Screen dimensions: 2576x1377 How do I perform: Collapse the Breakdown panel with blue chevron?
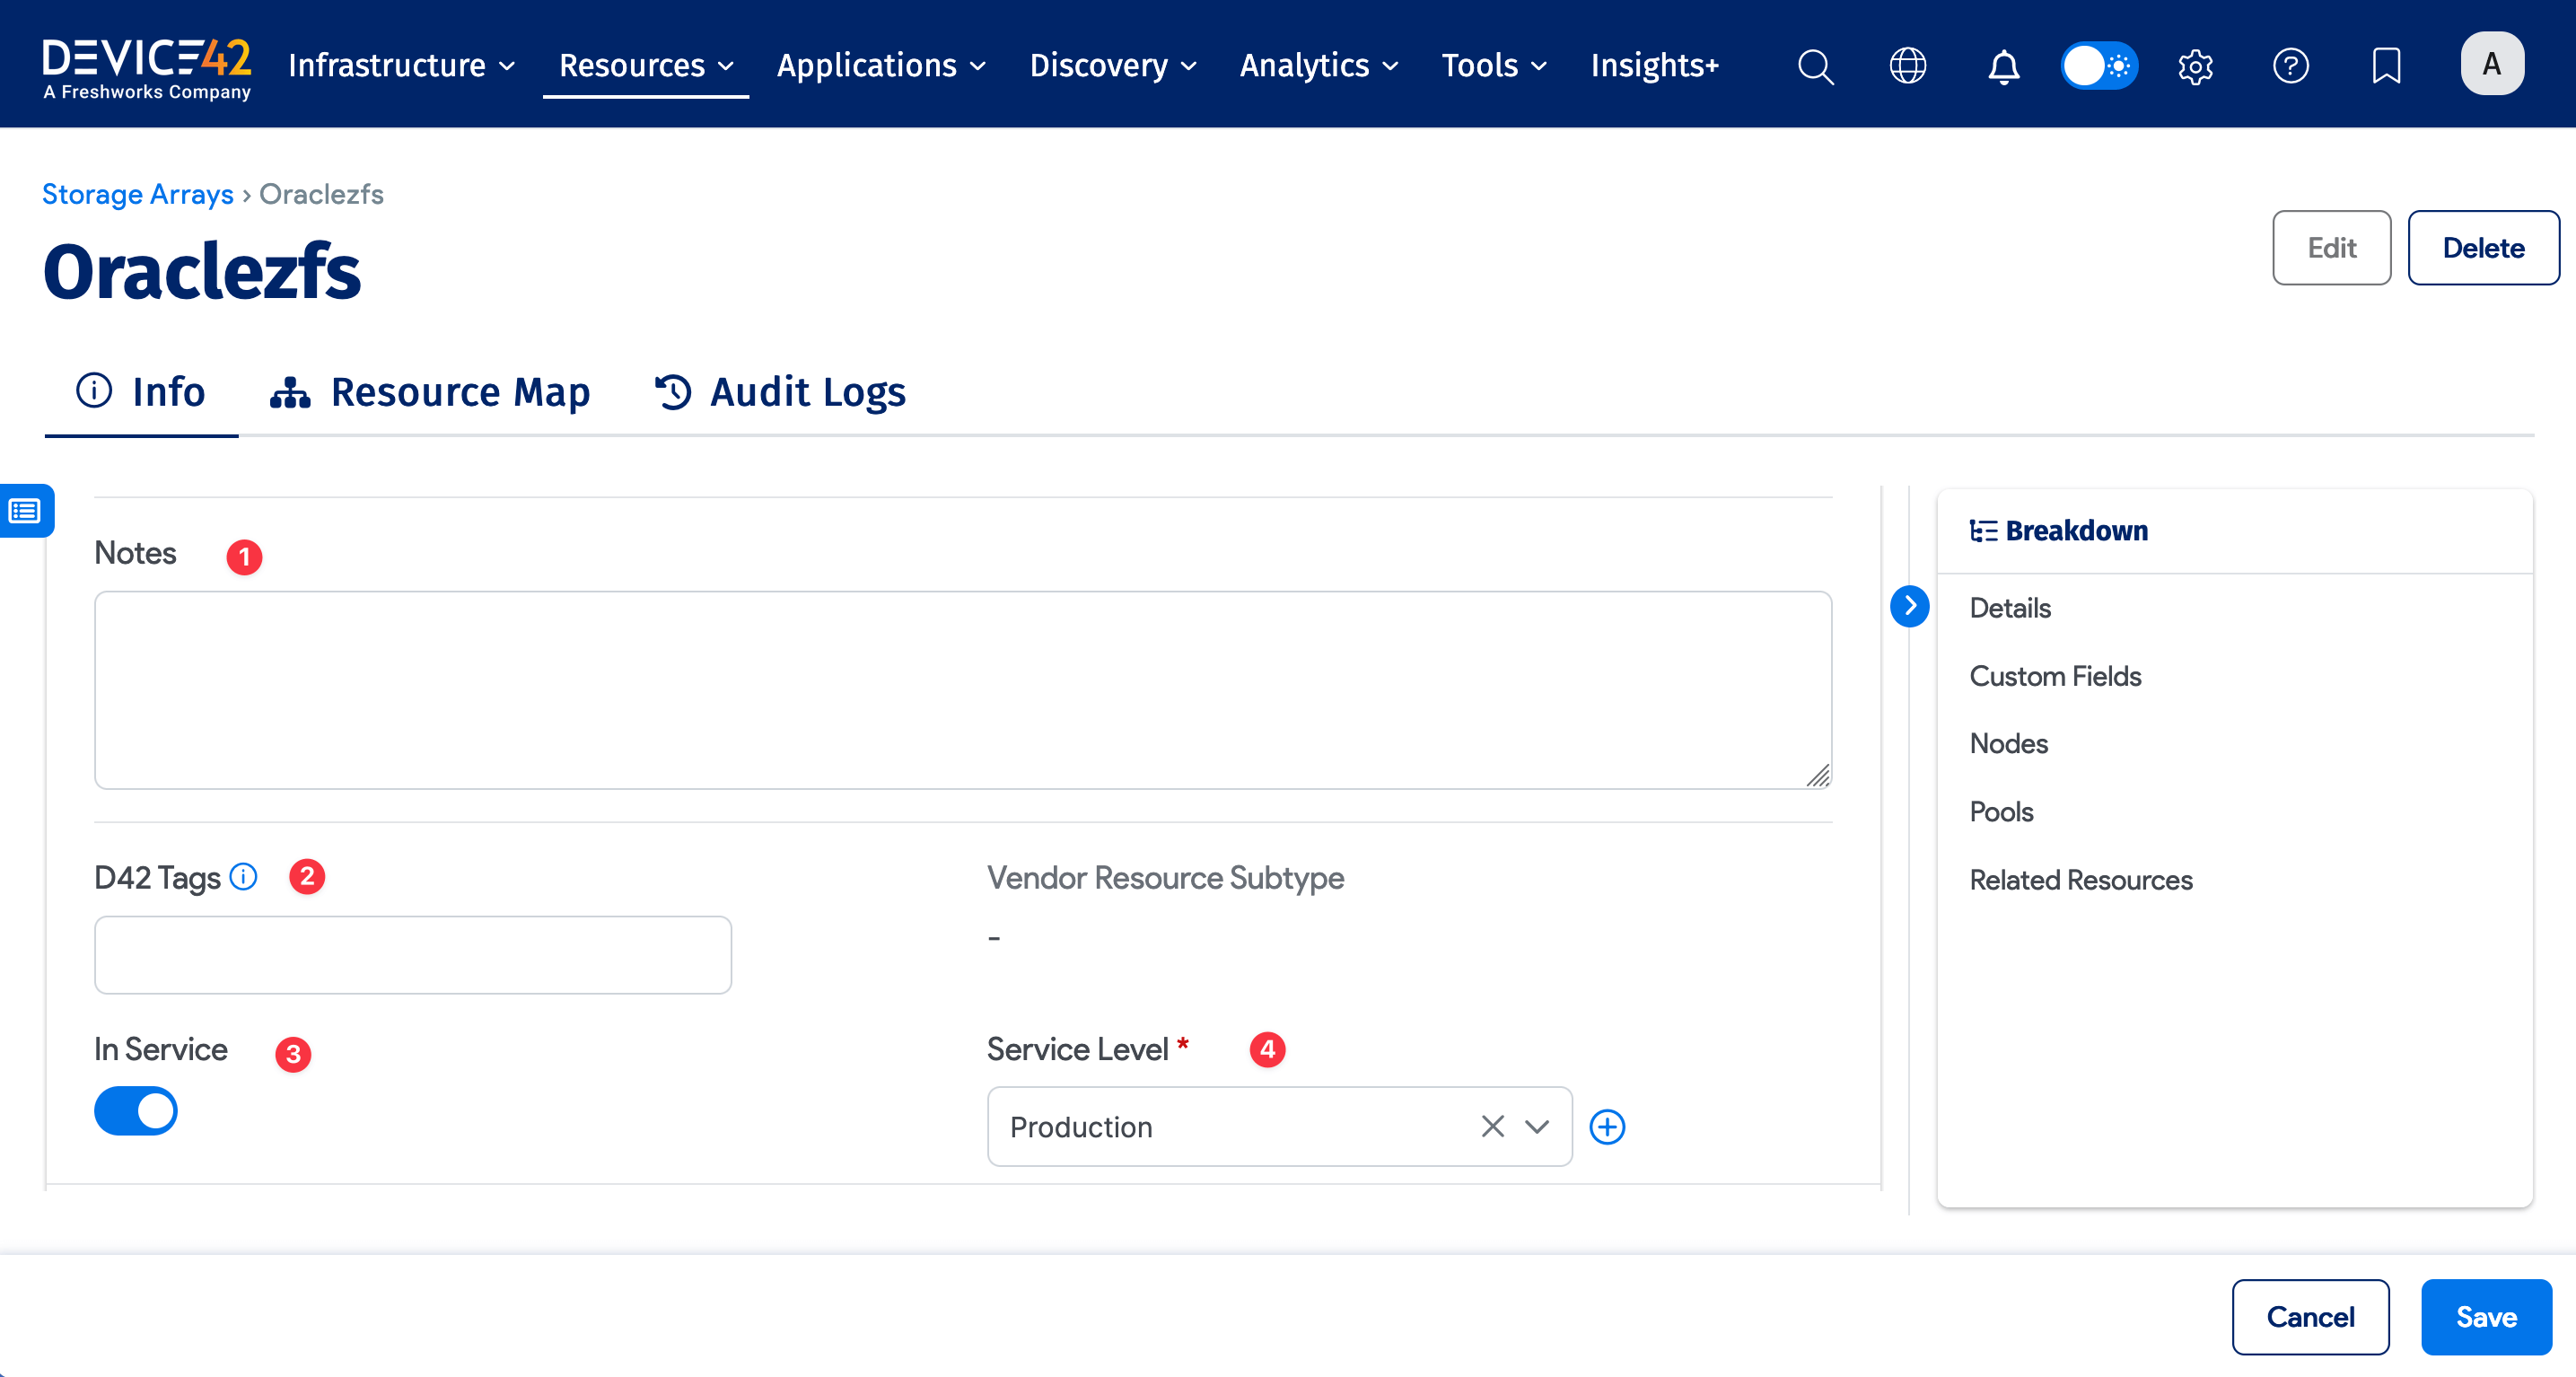click(x=1909, y=606)
